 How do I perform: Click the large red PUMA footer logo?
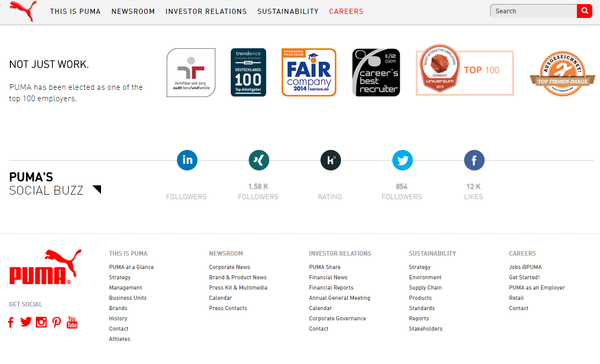pos(45,267)
